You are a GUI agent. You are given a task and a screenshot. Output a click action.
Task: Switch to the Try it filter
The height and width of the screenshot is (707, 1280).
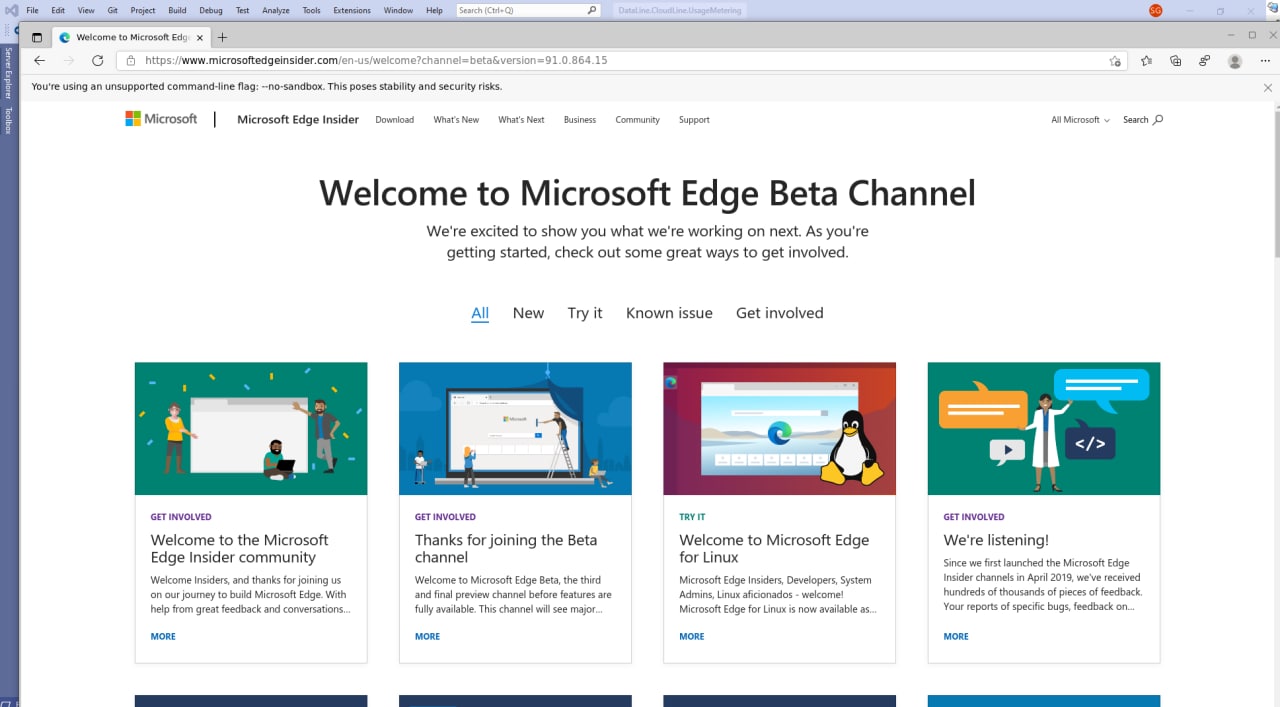585,313
